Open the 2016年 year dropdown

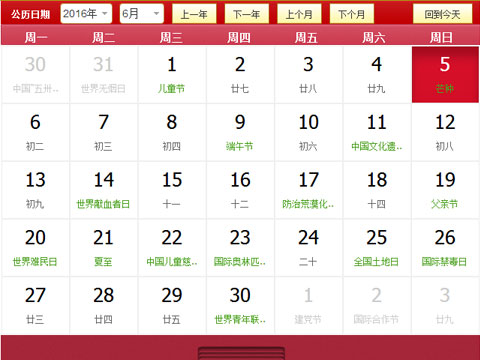click(86, 14)
